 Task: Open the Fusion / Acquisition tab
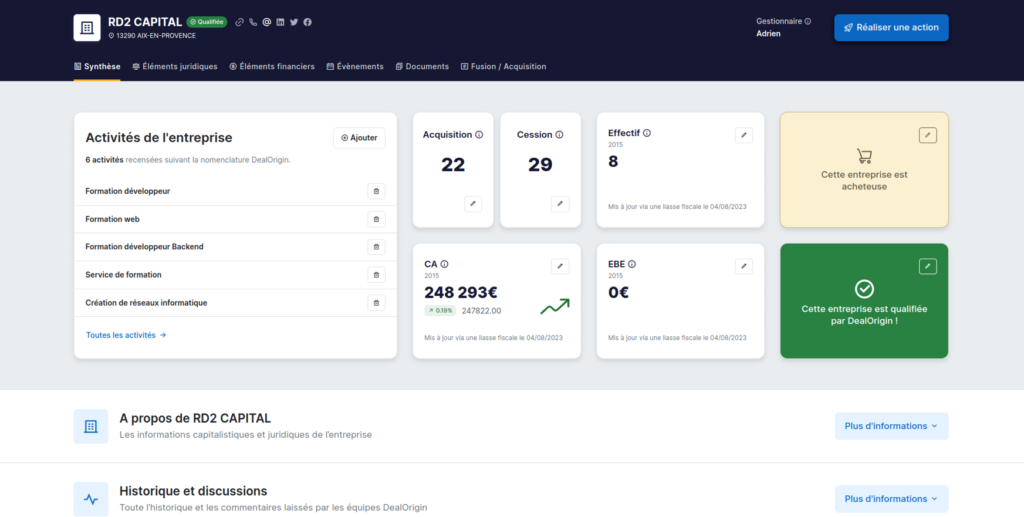click(503, 67)
